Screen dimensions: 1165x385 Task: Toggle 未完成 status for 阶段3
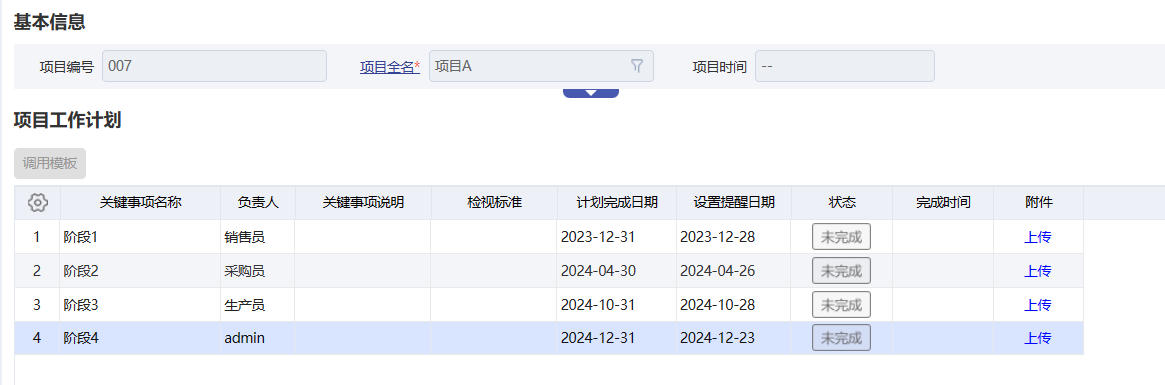[841, 304]
